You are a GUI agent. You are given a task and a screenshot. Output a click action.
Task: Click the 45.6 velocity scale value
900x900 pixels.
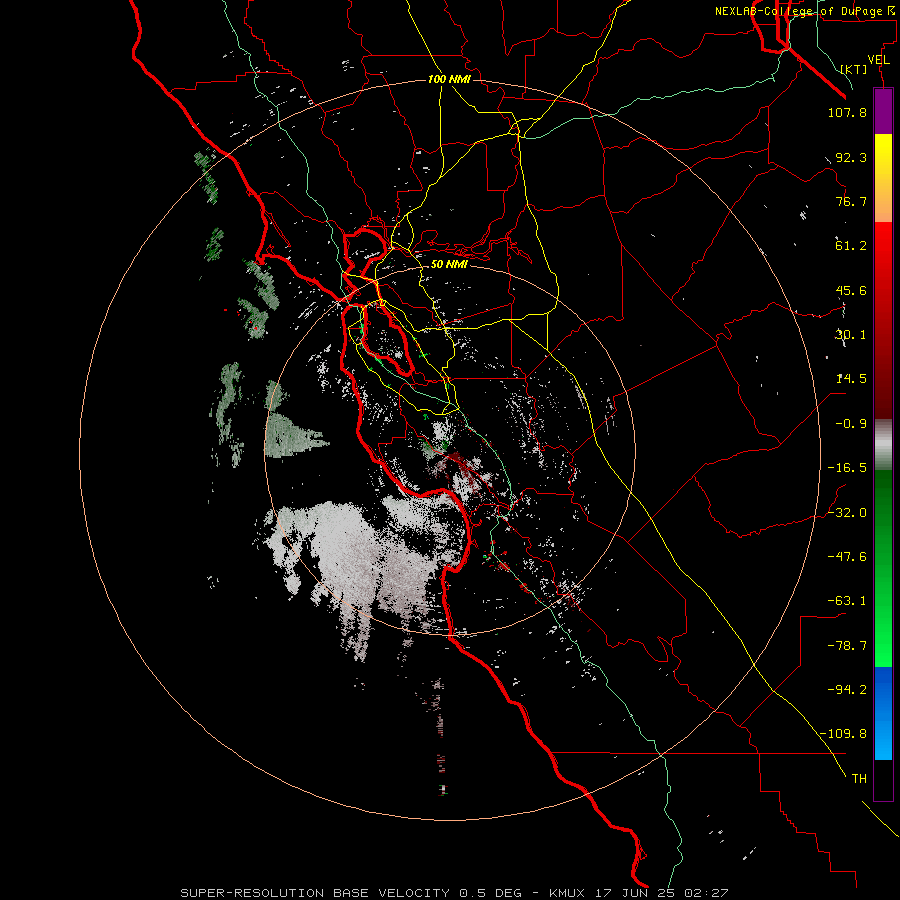pos(851,290)
